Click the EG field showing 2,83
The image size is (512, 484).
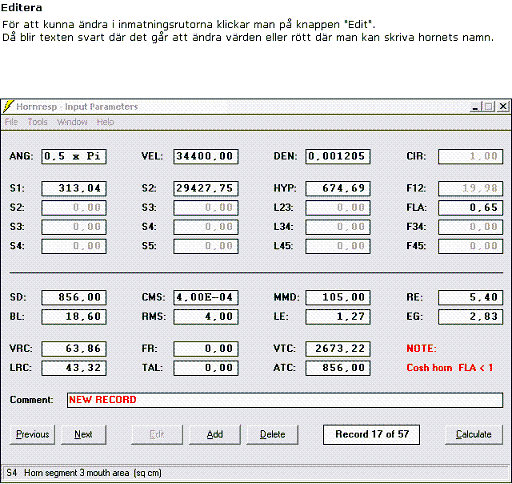470,317
